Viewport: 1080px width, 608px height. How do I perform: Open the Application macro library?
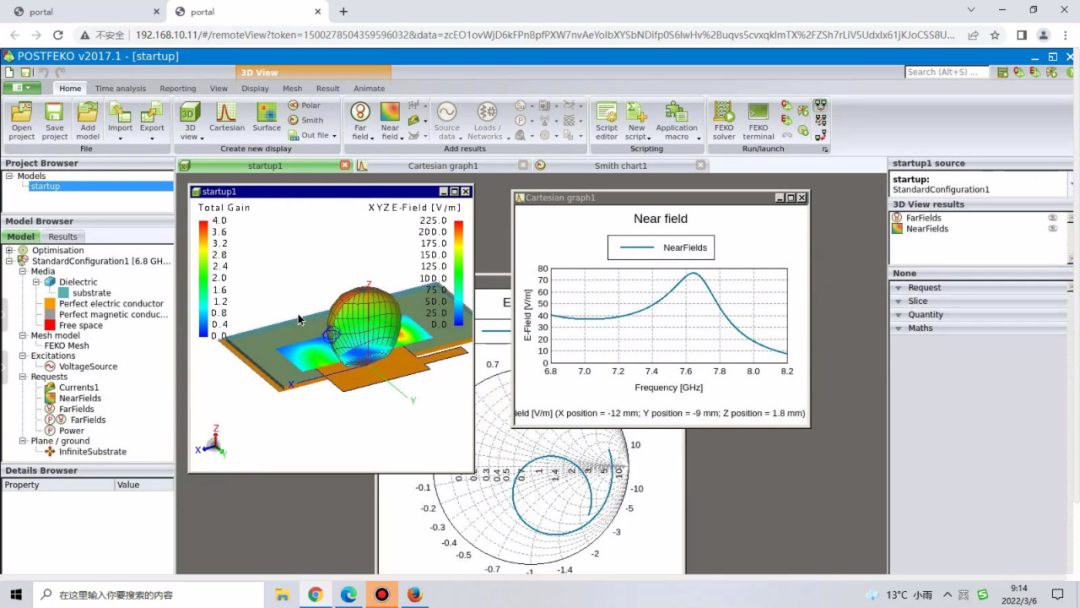[x=676, y=121]
